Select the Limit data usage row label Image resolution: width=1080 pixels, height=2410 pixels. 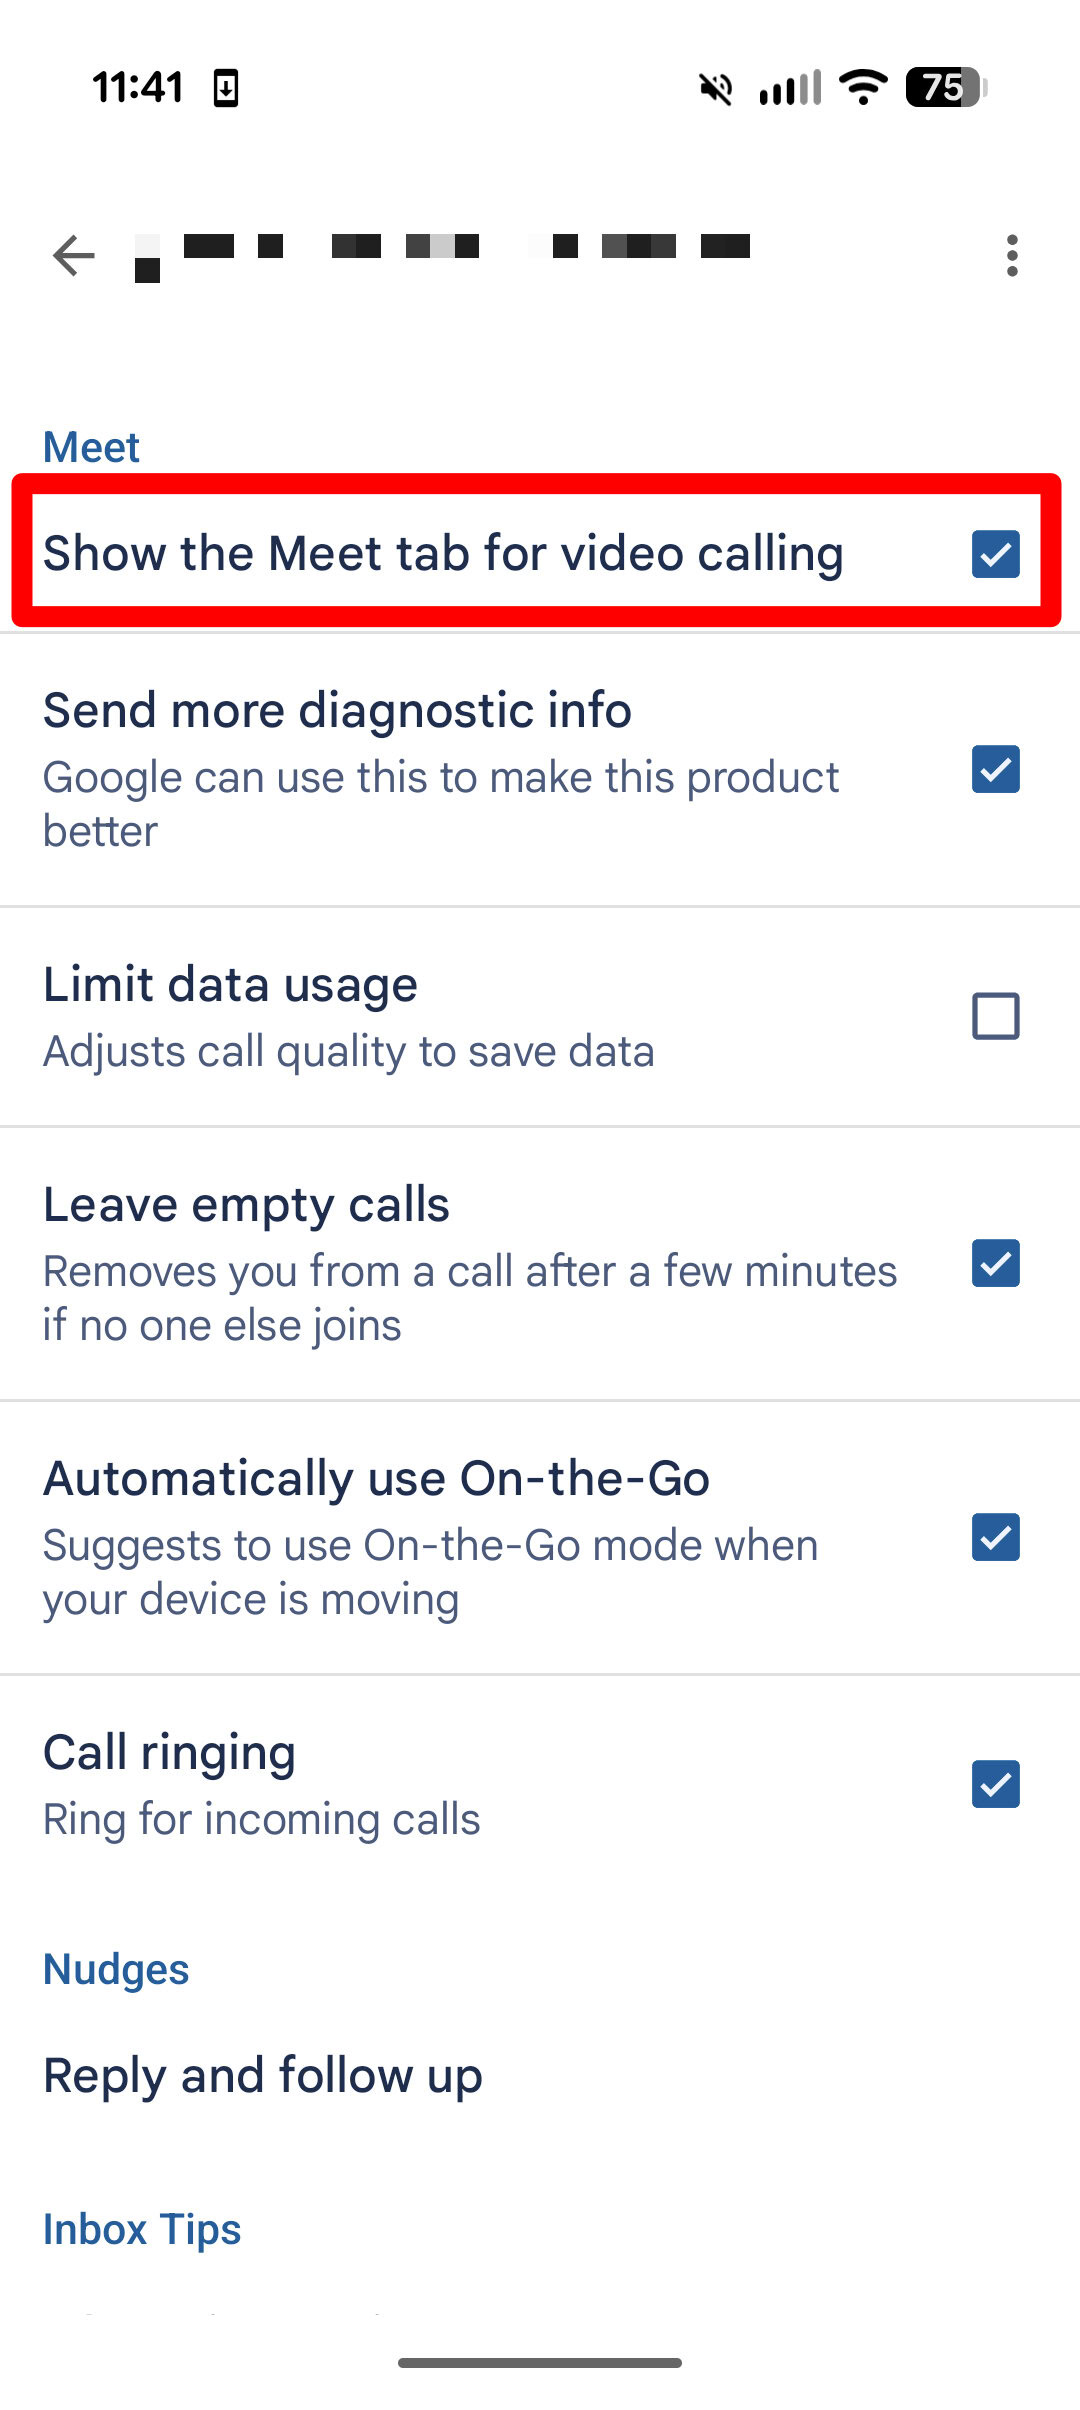[x=230, y=985]
